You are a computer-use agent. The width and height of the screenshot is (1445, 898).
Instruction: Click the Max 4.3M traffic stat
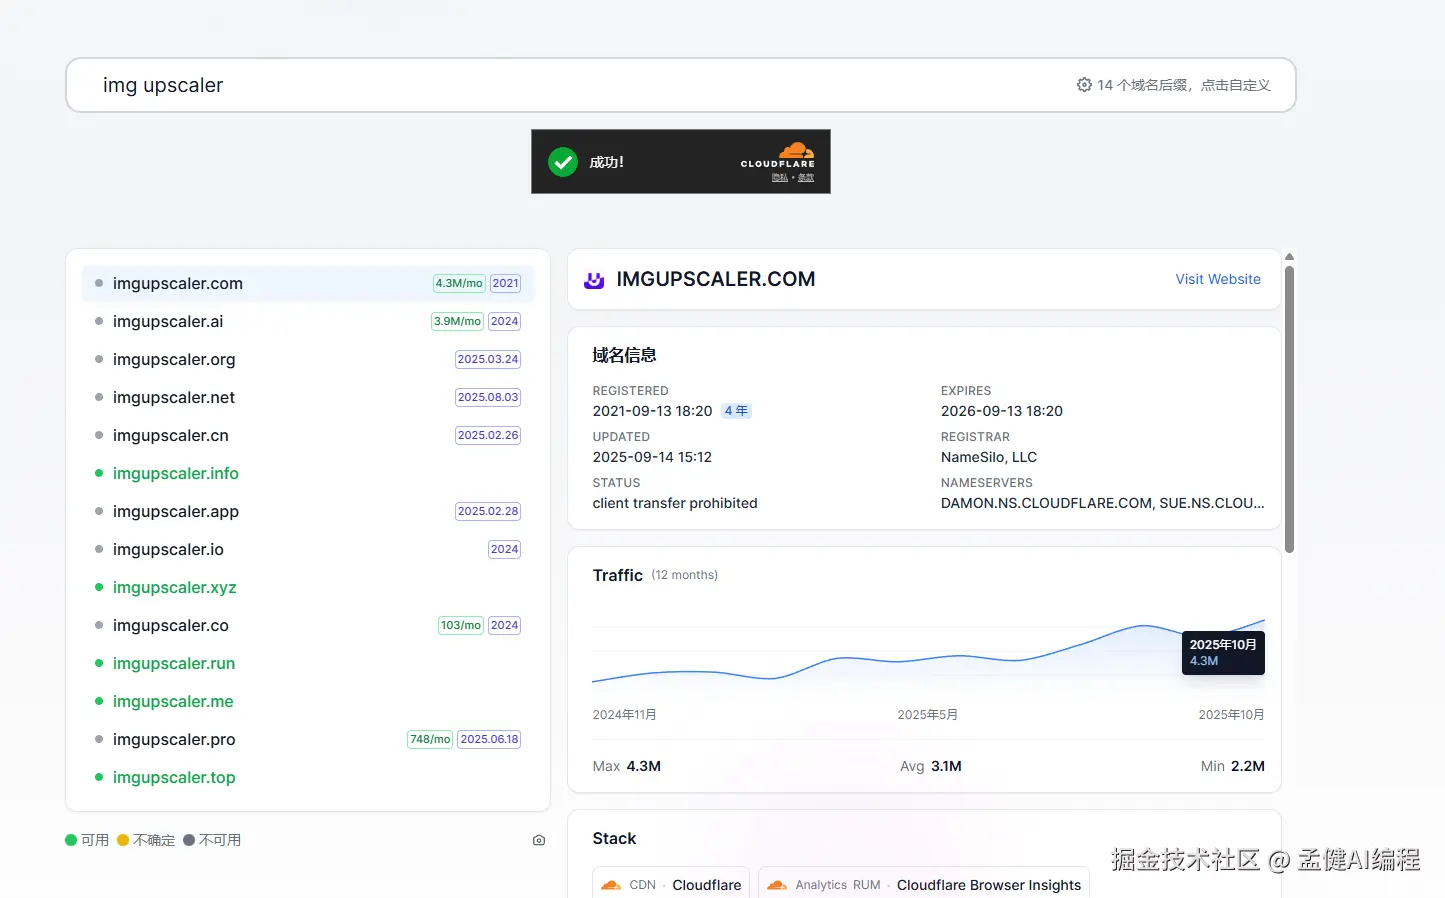tap(627, 766)
